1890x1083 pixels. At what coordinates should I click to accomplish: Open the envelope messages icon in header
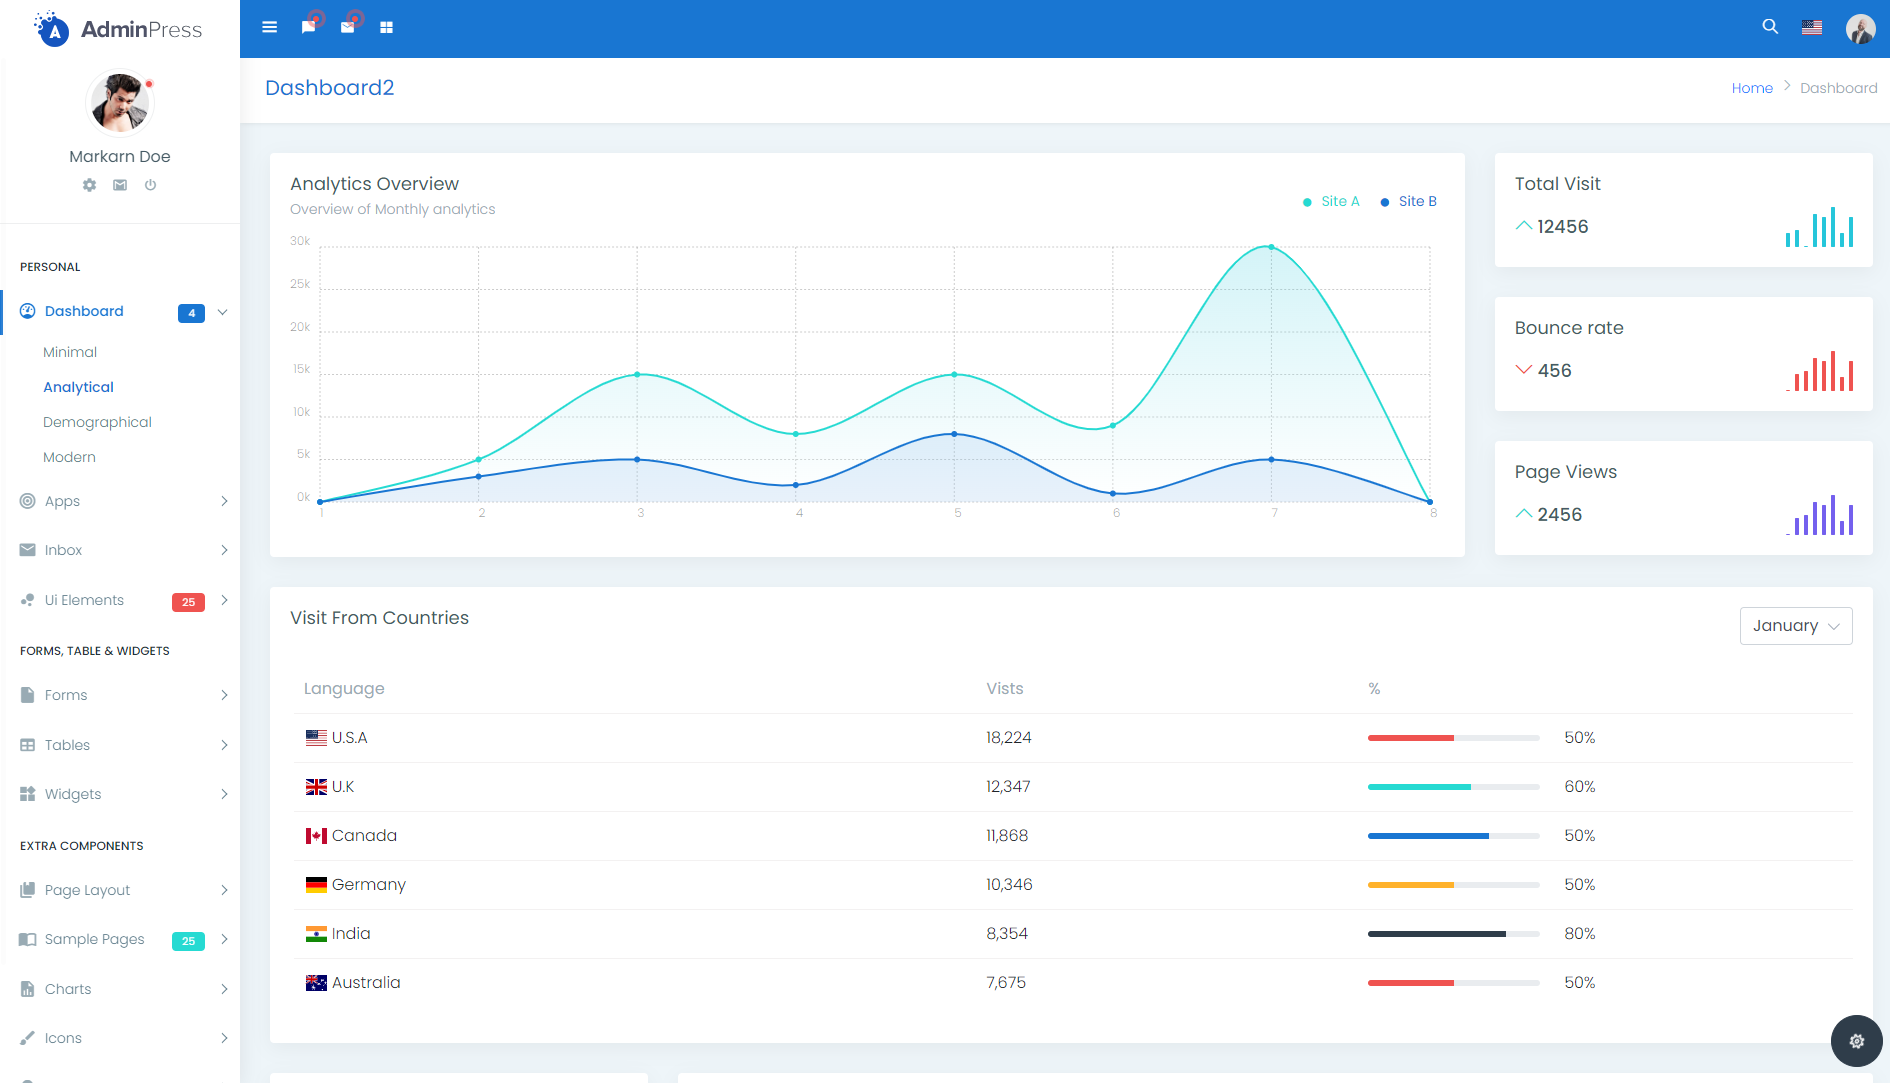(347, 27)
